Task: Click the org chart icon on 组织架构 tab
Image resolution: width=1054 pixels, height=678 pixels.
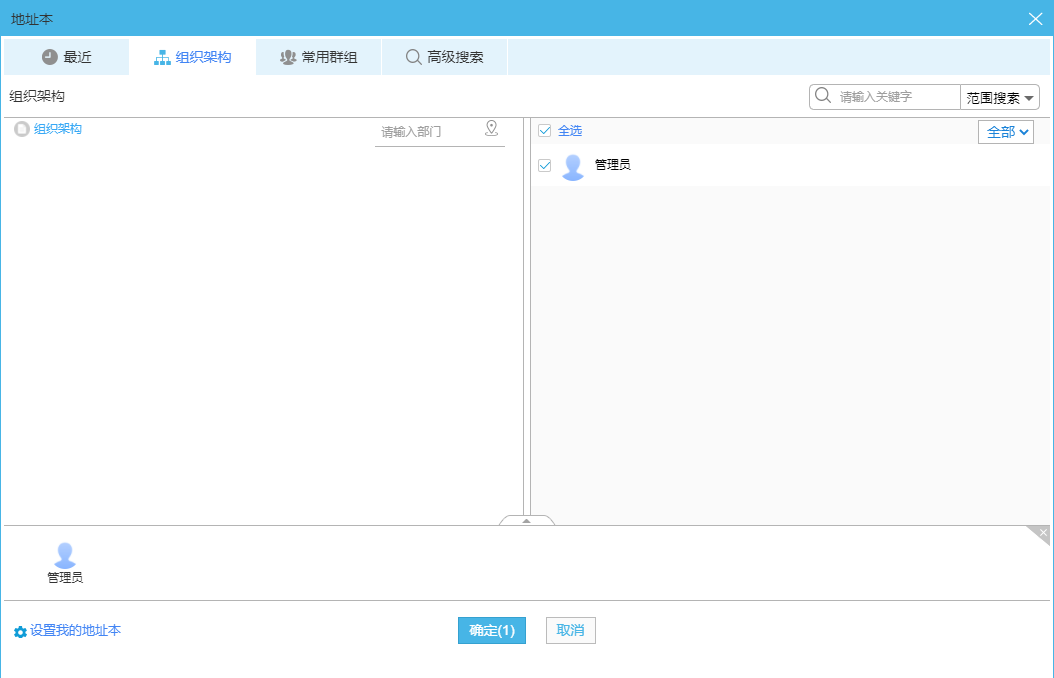Action: tap(162, 57)
